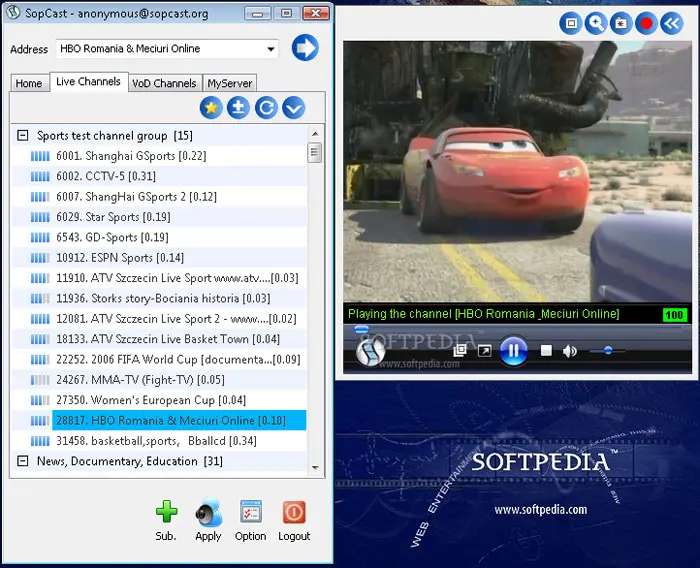Click signal bars icon beside 24267. MMA-TV

40,380
